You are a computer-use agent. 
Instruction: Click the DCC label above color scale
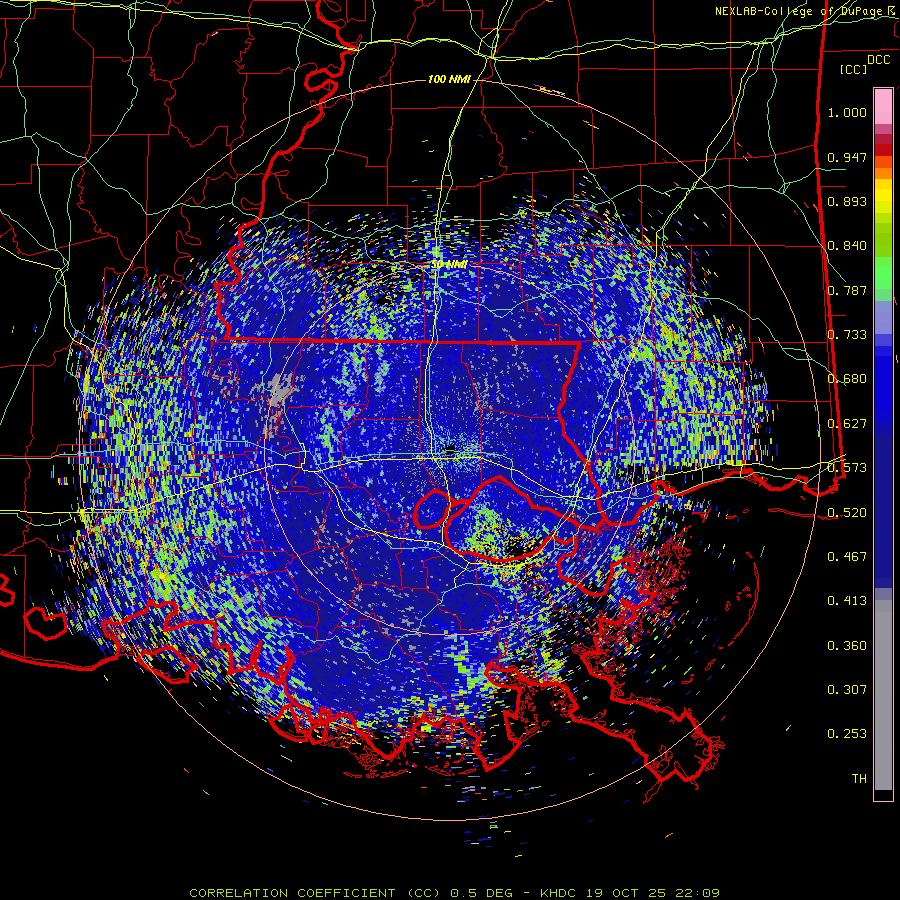(878, 60)
